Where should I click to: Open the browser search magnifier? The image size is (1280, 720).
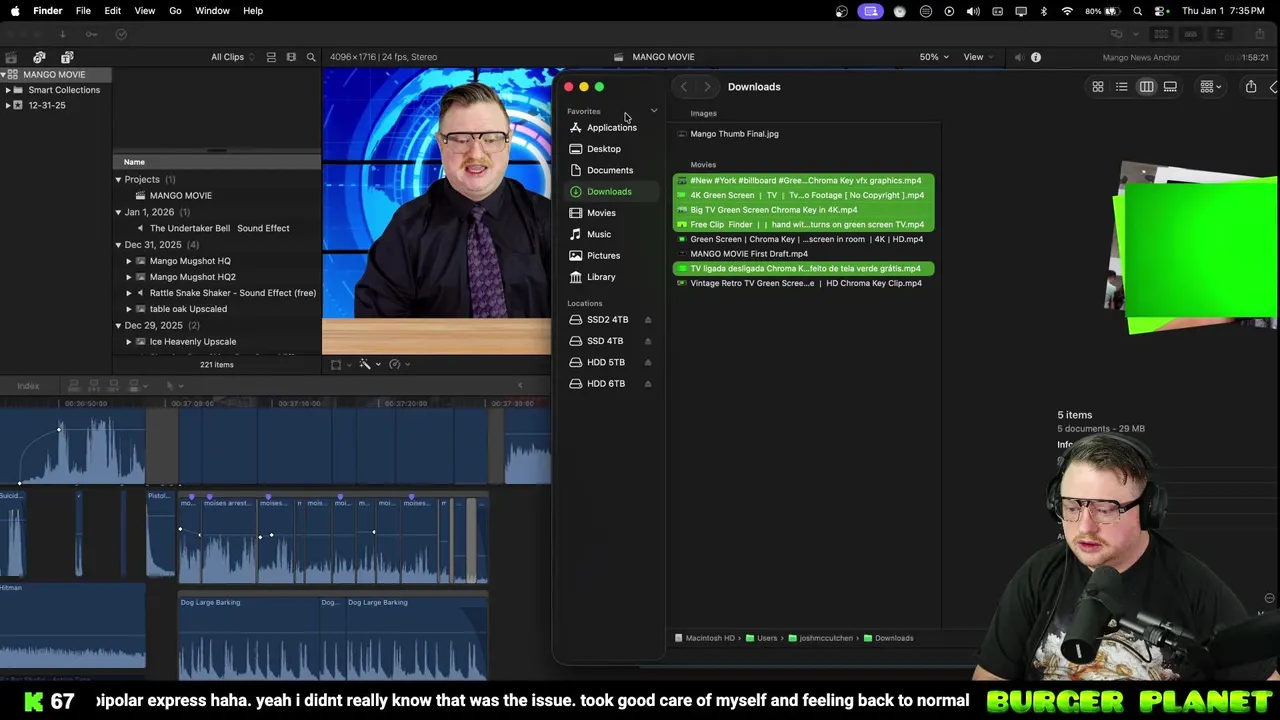[311, 57]
